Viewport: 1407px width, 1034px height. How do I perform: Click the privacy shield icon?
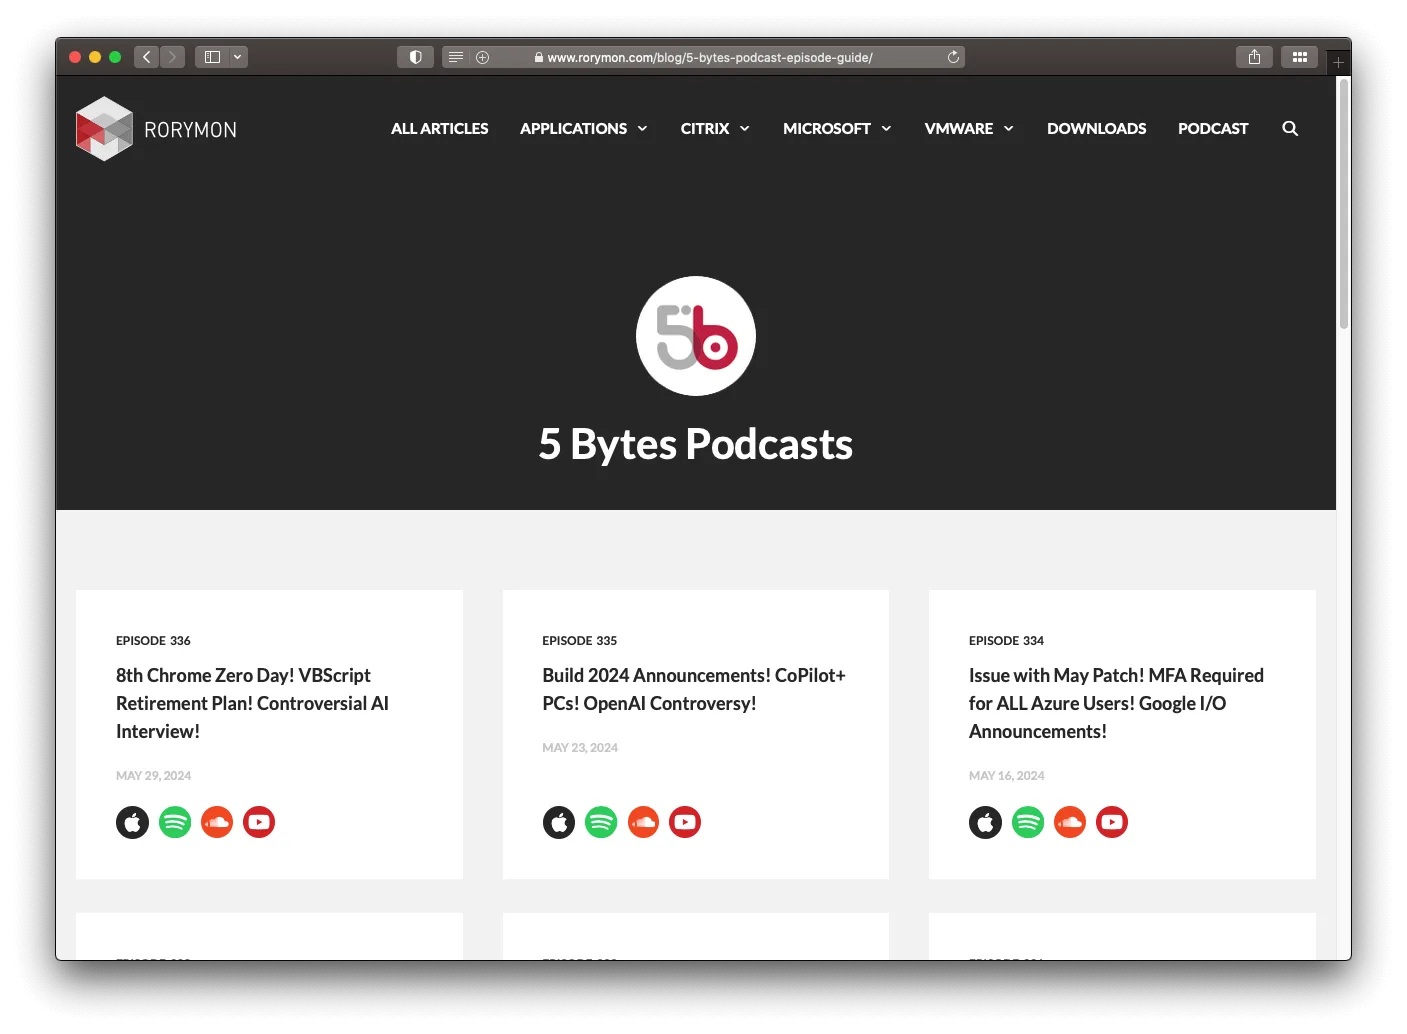point(415,57)
